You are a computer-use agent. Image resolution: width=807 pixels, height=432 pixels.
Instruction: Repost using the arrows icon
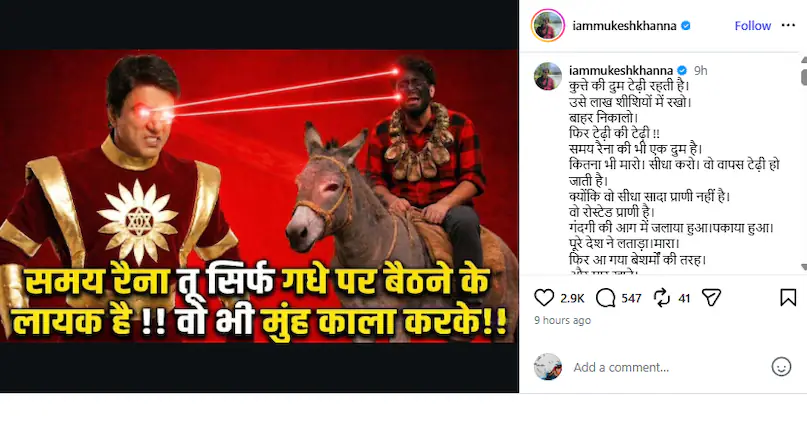pyautogui.click(x=661, y=298)
